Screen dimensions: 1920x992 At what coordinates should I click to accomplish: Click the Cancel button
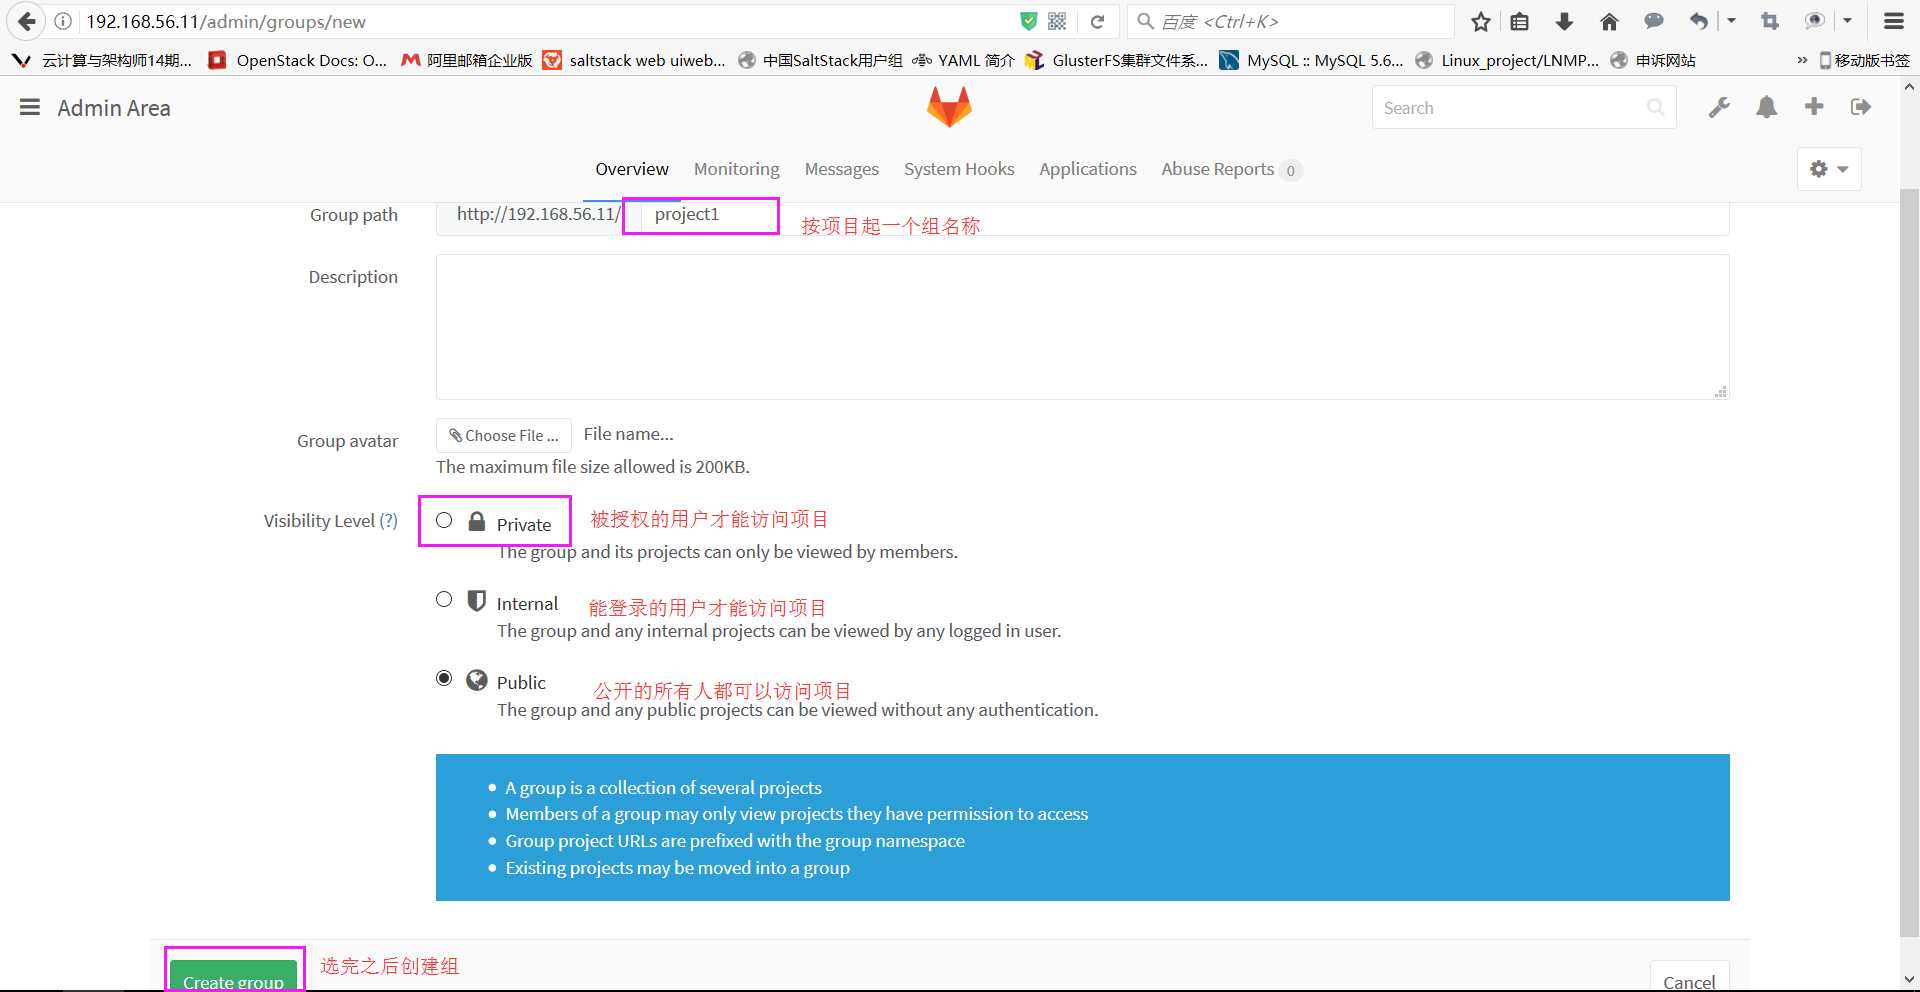tap(1689, 977)
